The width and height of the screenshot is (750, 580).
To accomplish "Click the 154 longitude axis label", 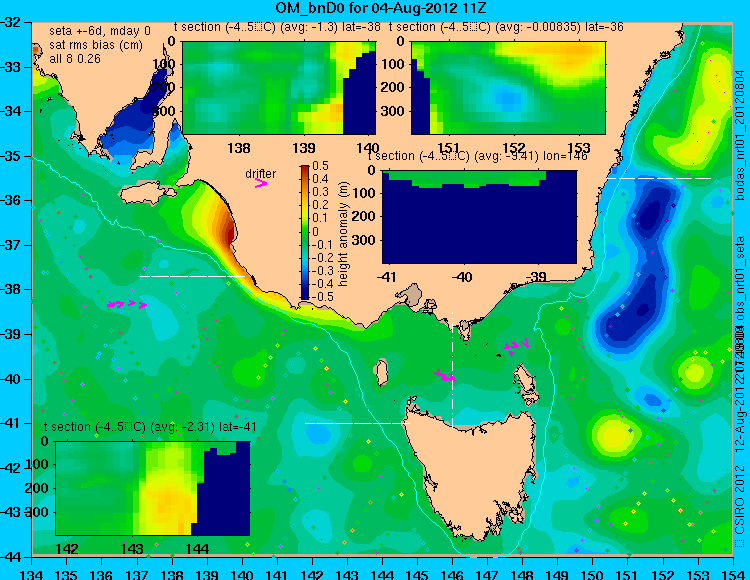I will click(x=732, y=574).
